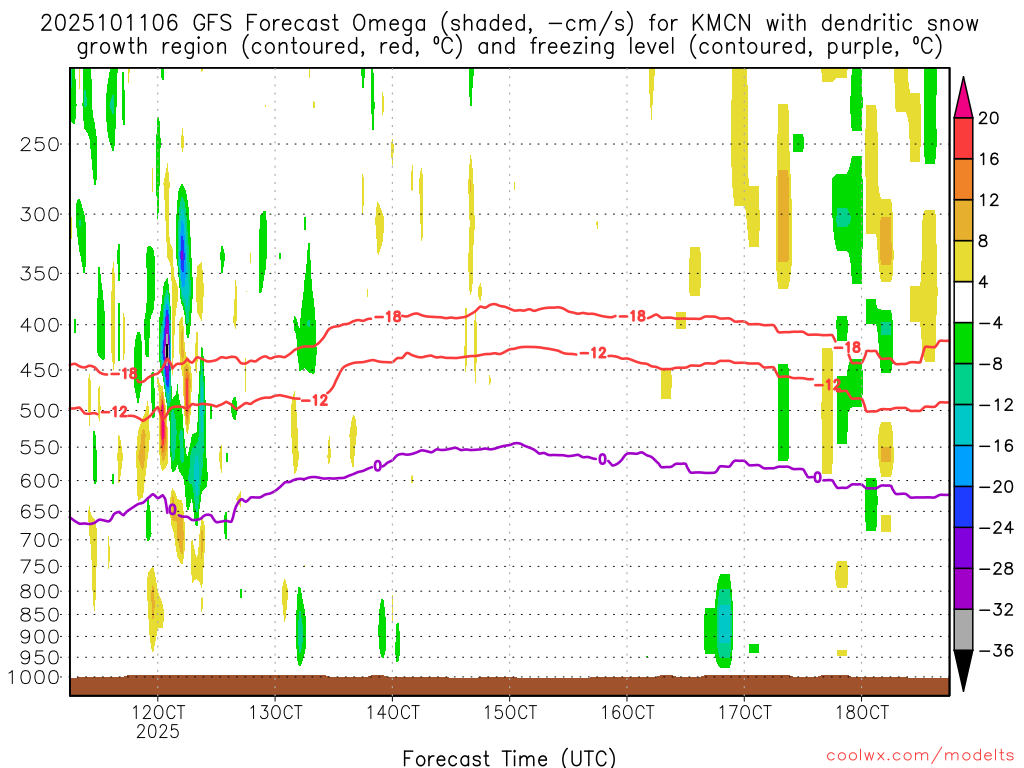Click the 750 pressure level label
Image resolution: width=1024 pixels, height=768 pixels.
(39, 567)
